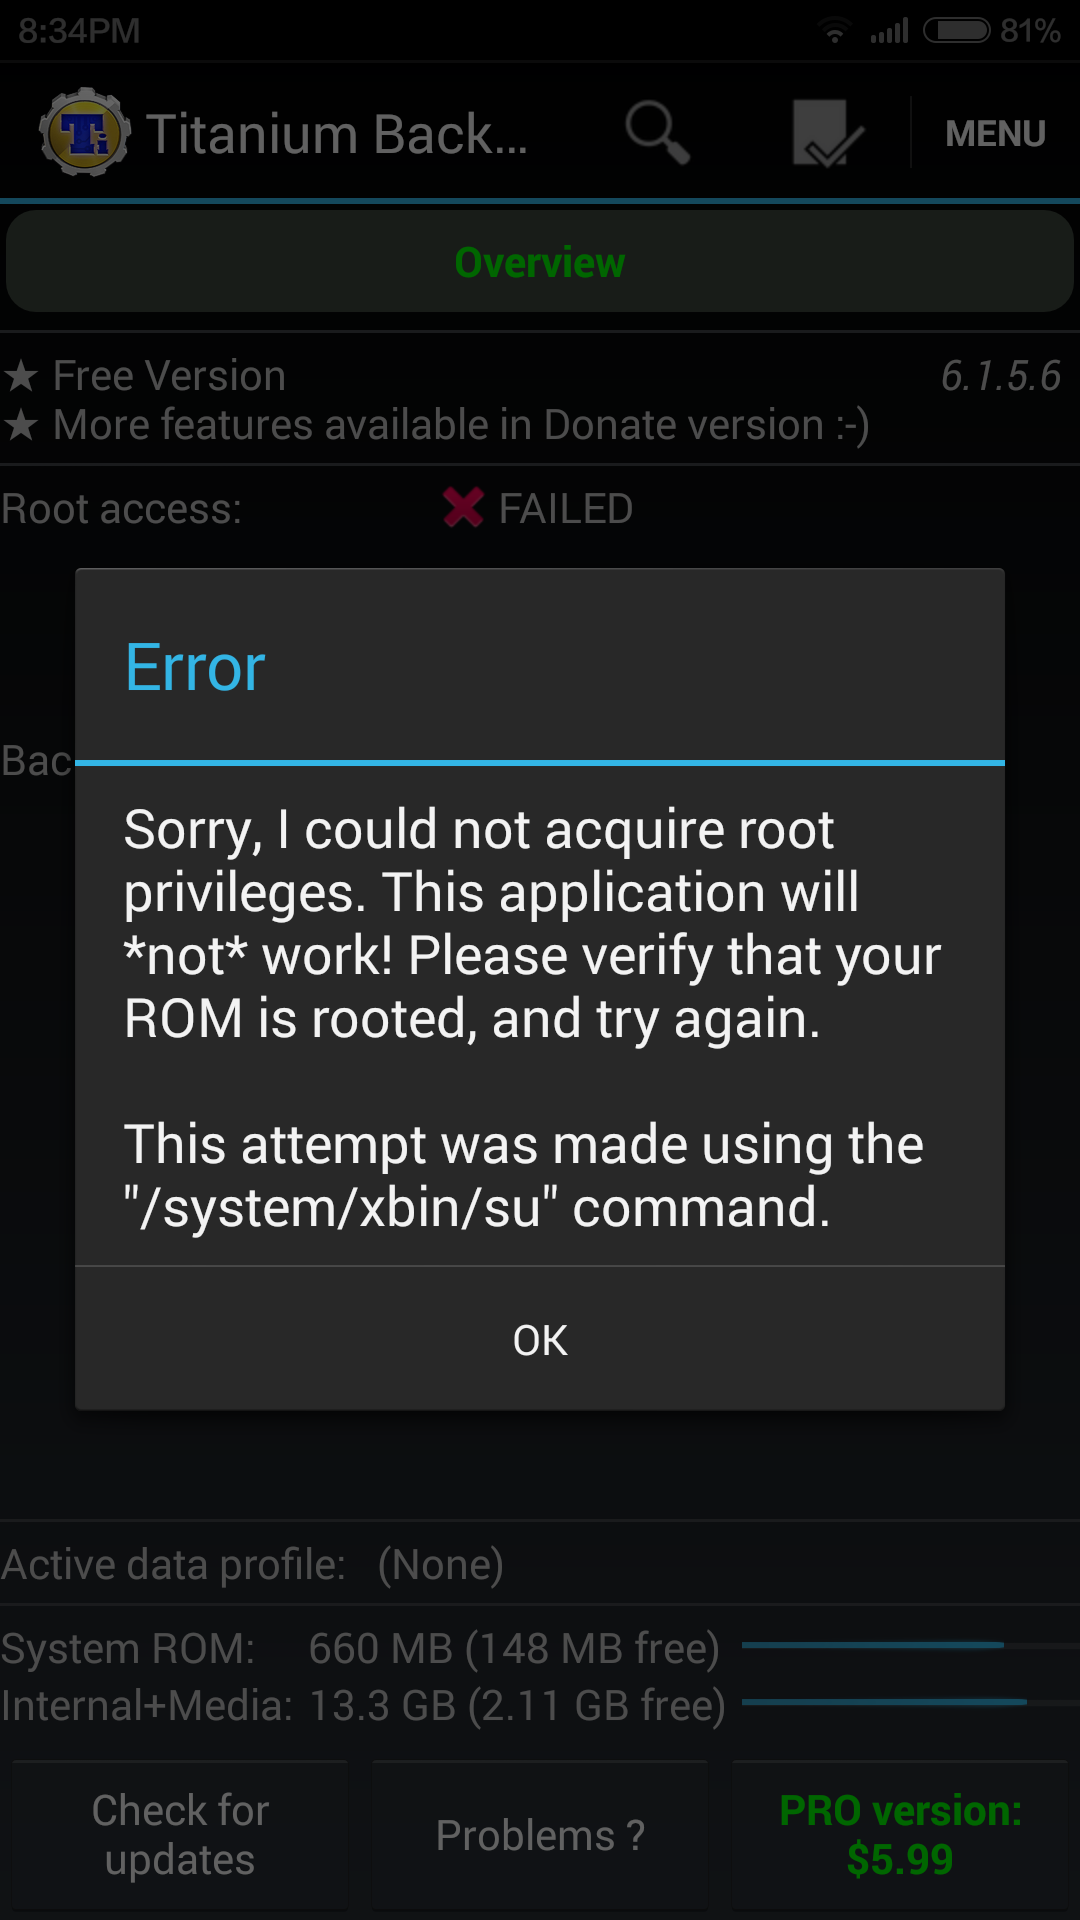Tap More features in Donate version text
This screenshot has width=1080, height=1920.
pyautogui.click(x=461, y=425)
